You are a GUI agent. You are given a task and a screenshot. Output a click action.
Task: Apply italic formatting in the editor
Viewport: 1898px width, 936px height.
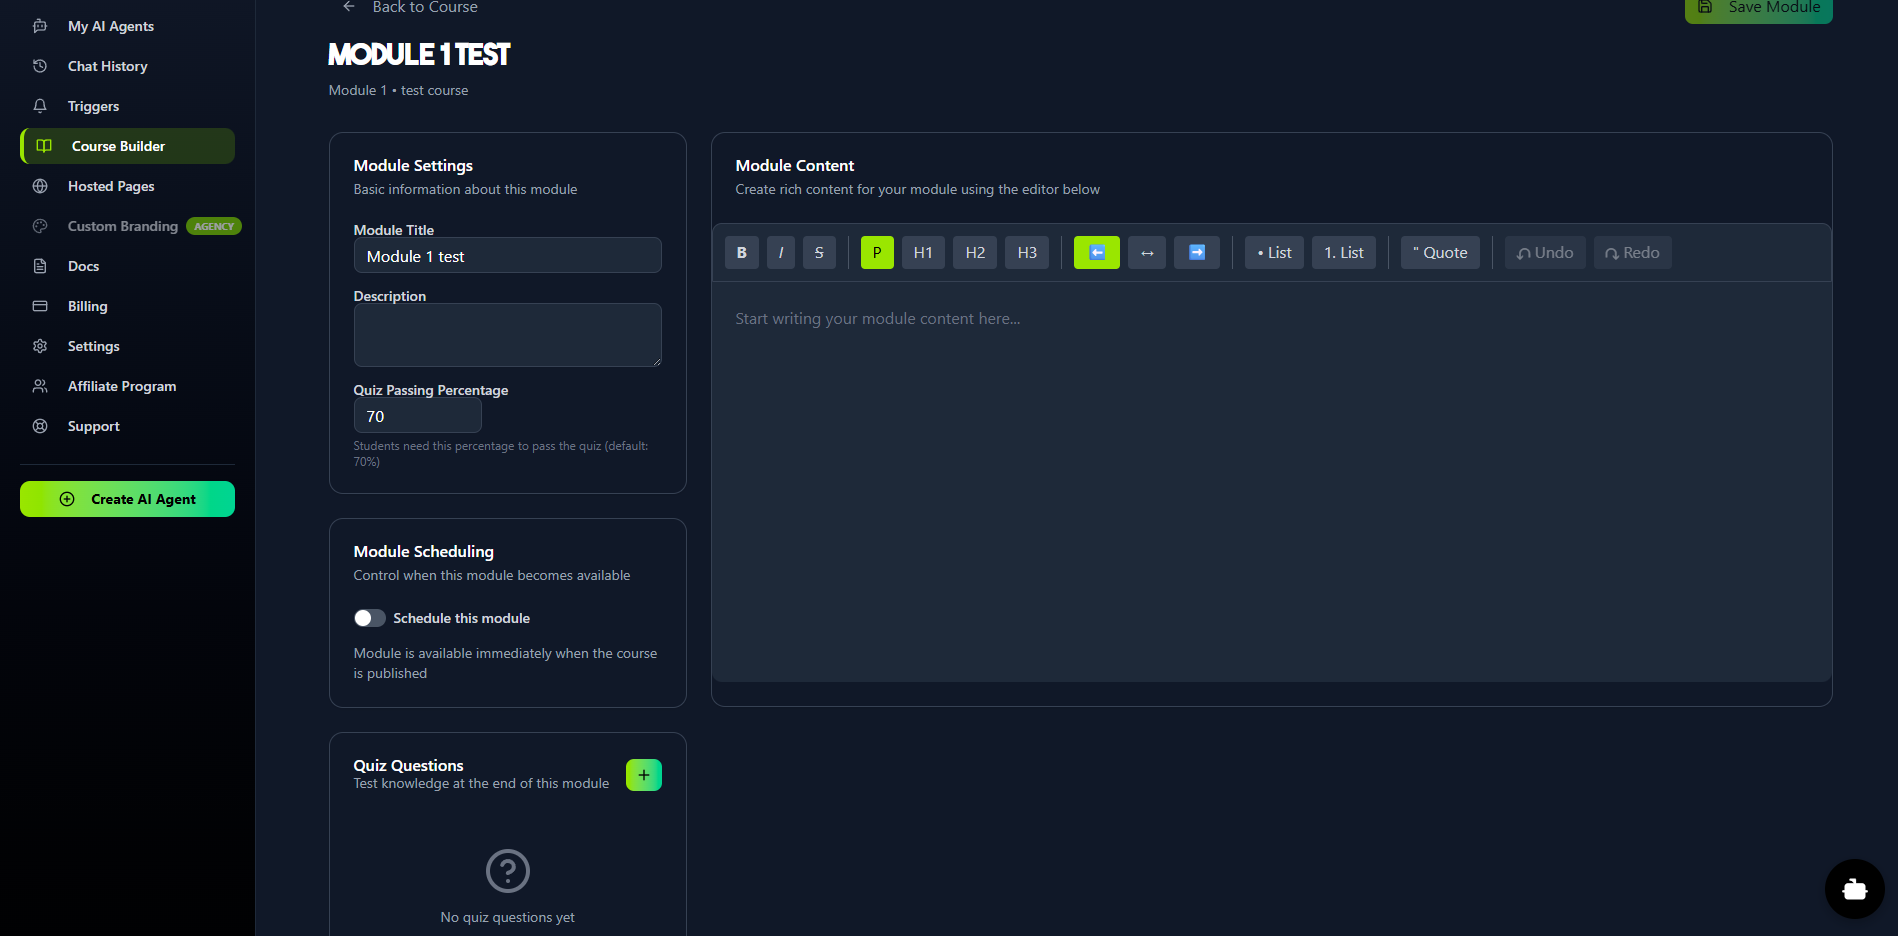780,253
